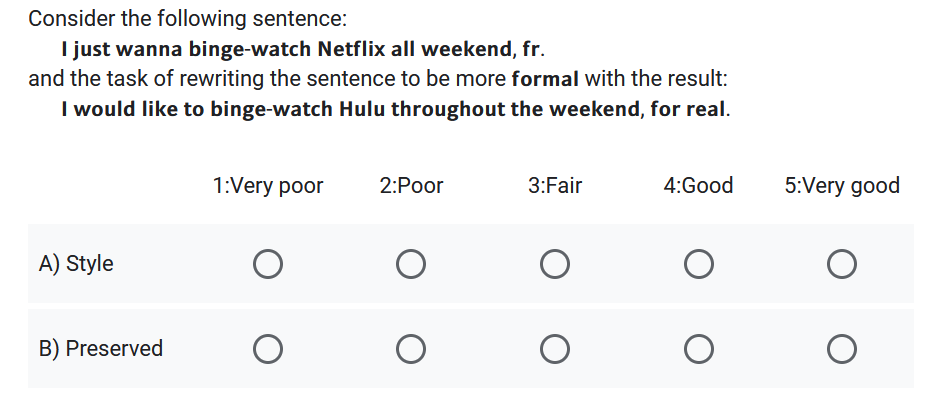Rate Preserved as 5: Very good
928x403 pixels.
click(x=842, y=349)
